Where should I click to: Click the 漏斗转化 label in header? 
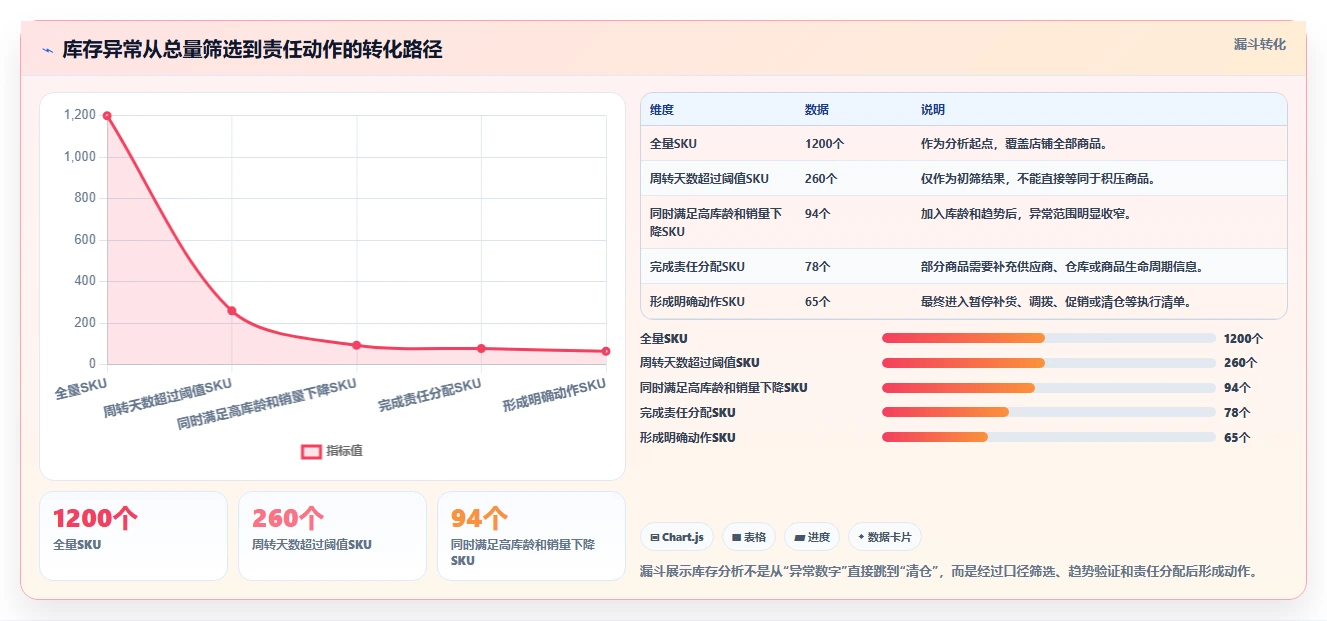click(x=1259, y=44)
